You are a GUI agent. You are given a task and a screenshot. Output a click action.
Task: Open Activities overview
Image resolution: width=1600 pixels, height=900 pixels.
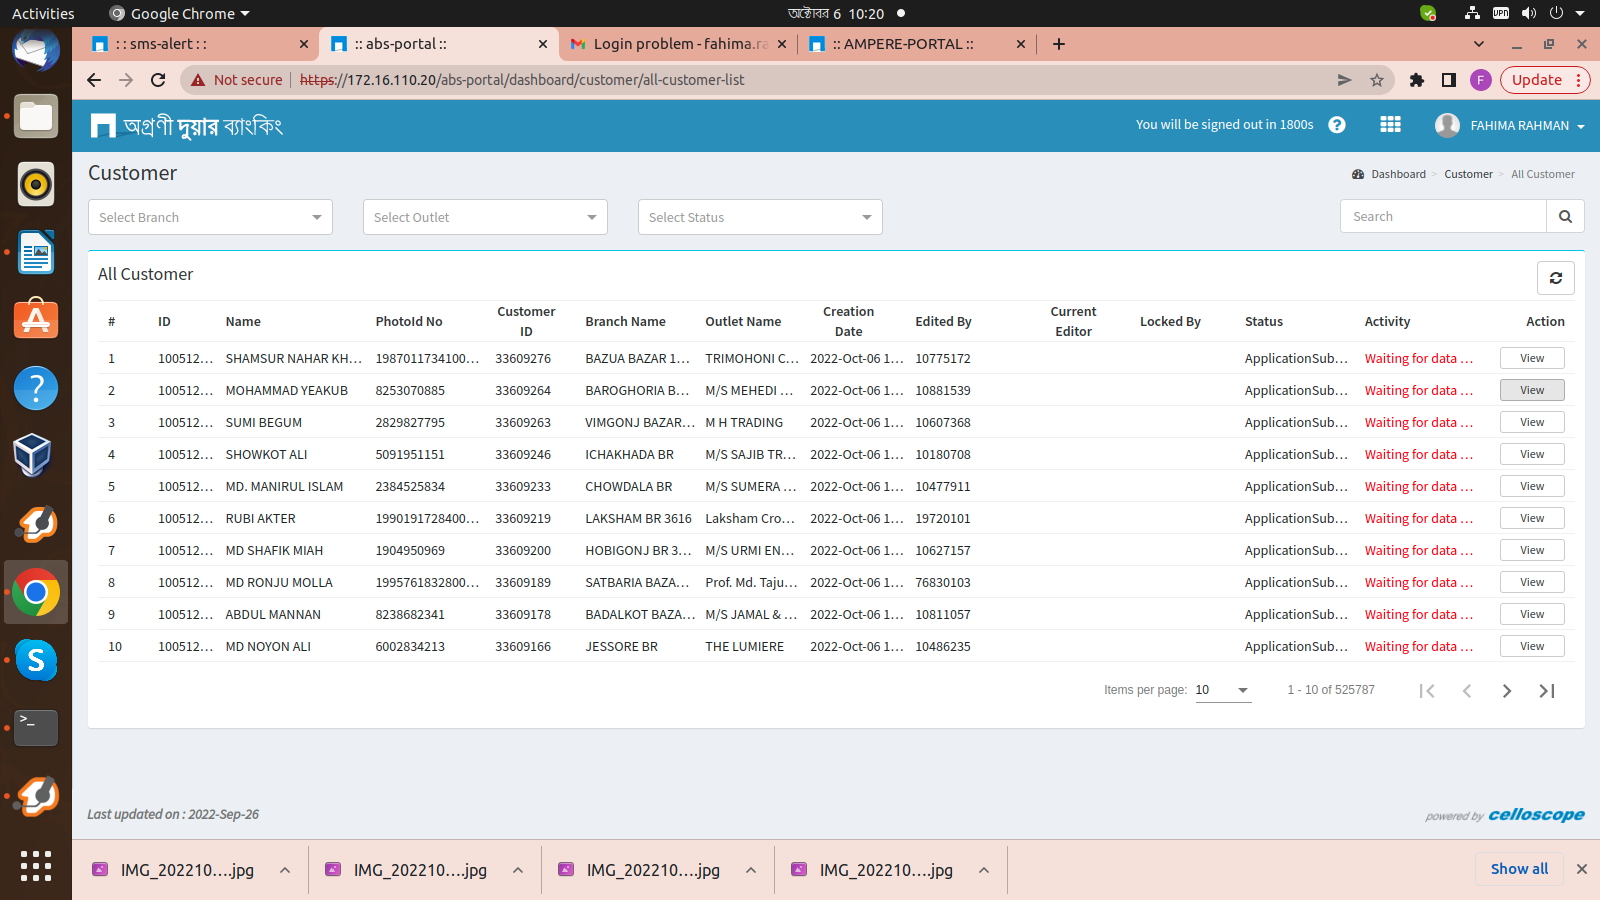click(43, 13)
